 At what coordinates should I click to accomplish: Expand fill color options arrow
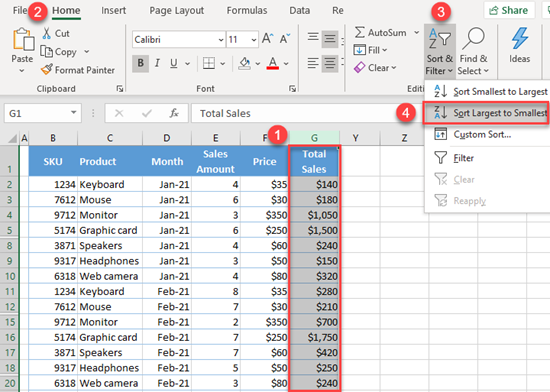coord(258,64)
